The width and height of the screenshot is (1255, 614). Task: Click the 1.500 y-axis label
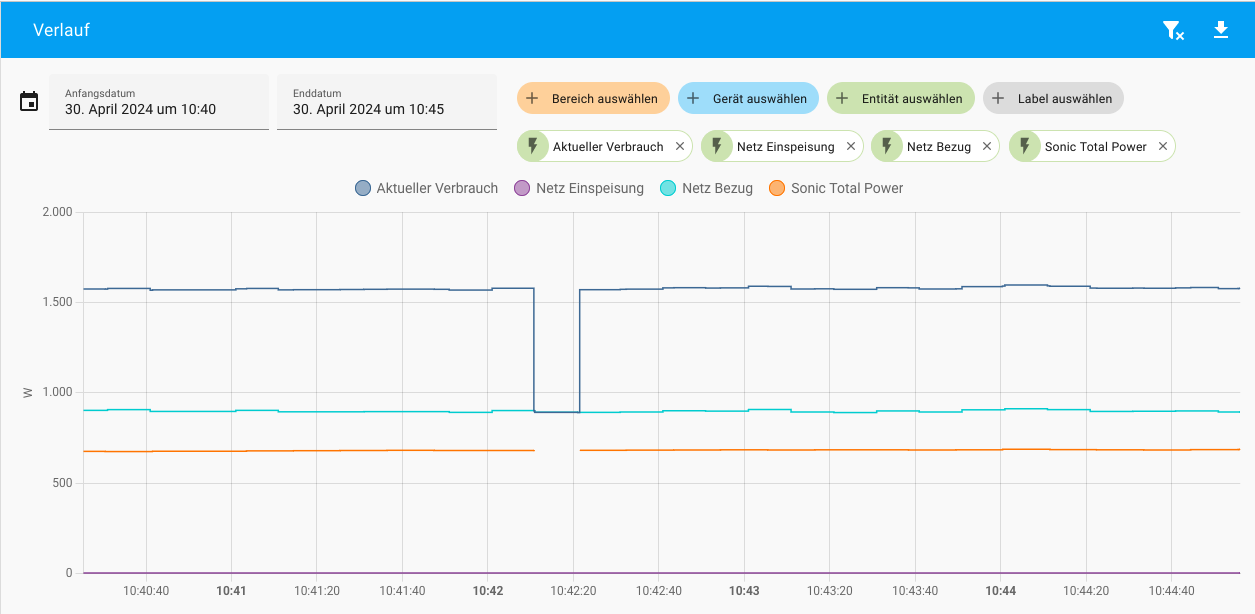pos(57,302)
